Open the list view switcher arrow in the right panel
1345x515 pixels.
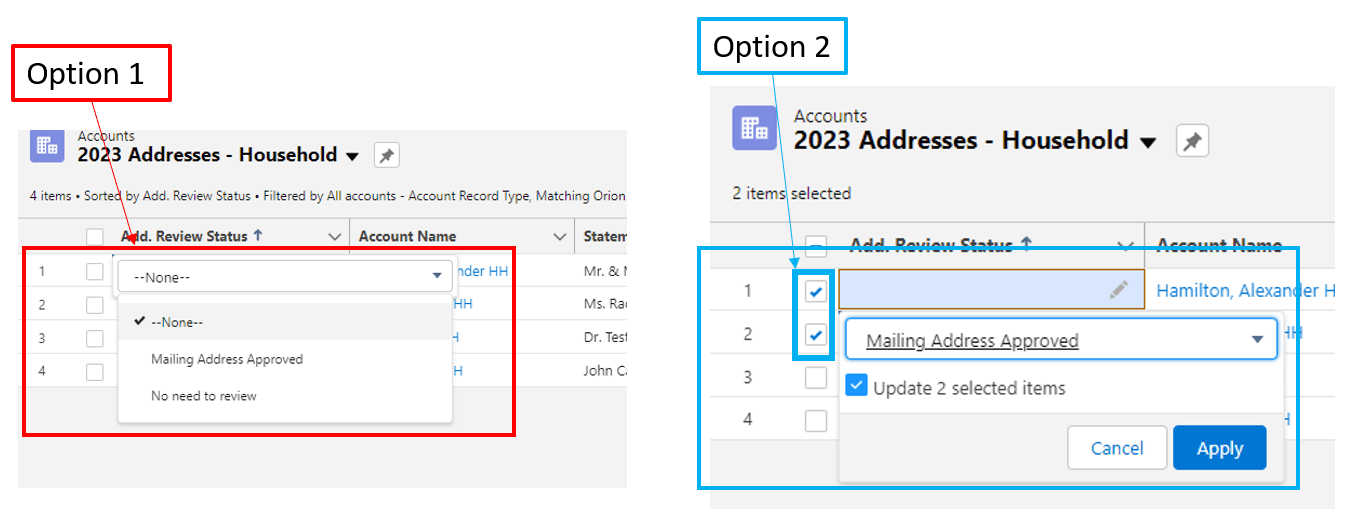pyautogui.click(x=1148, y=142)
